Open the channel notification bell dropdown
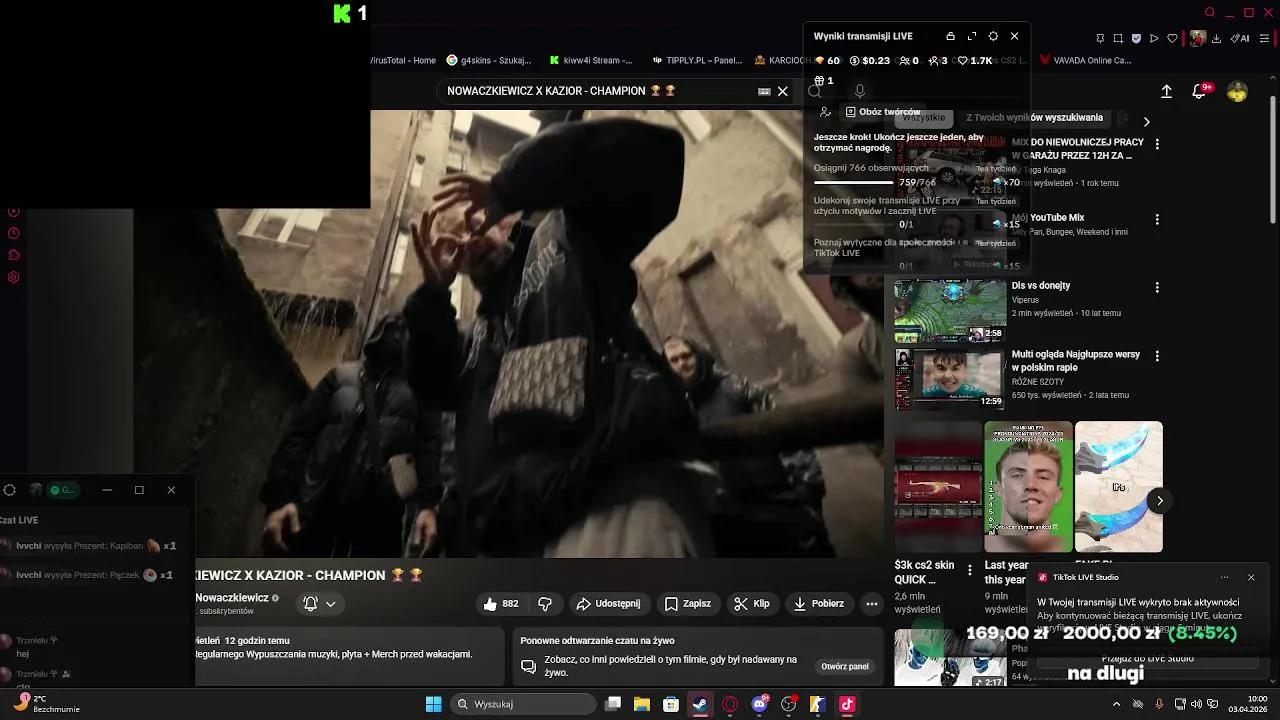1280x720 pixels. (x=320, y=604)
